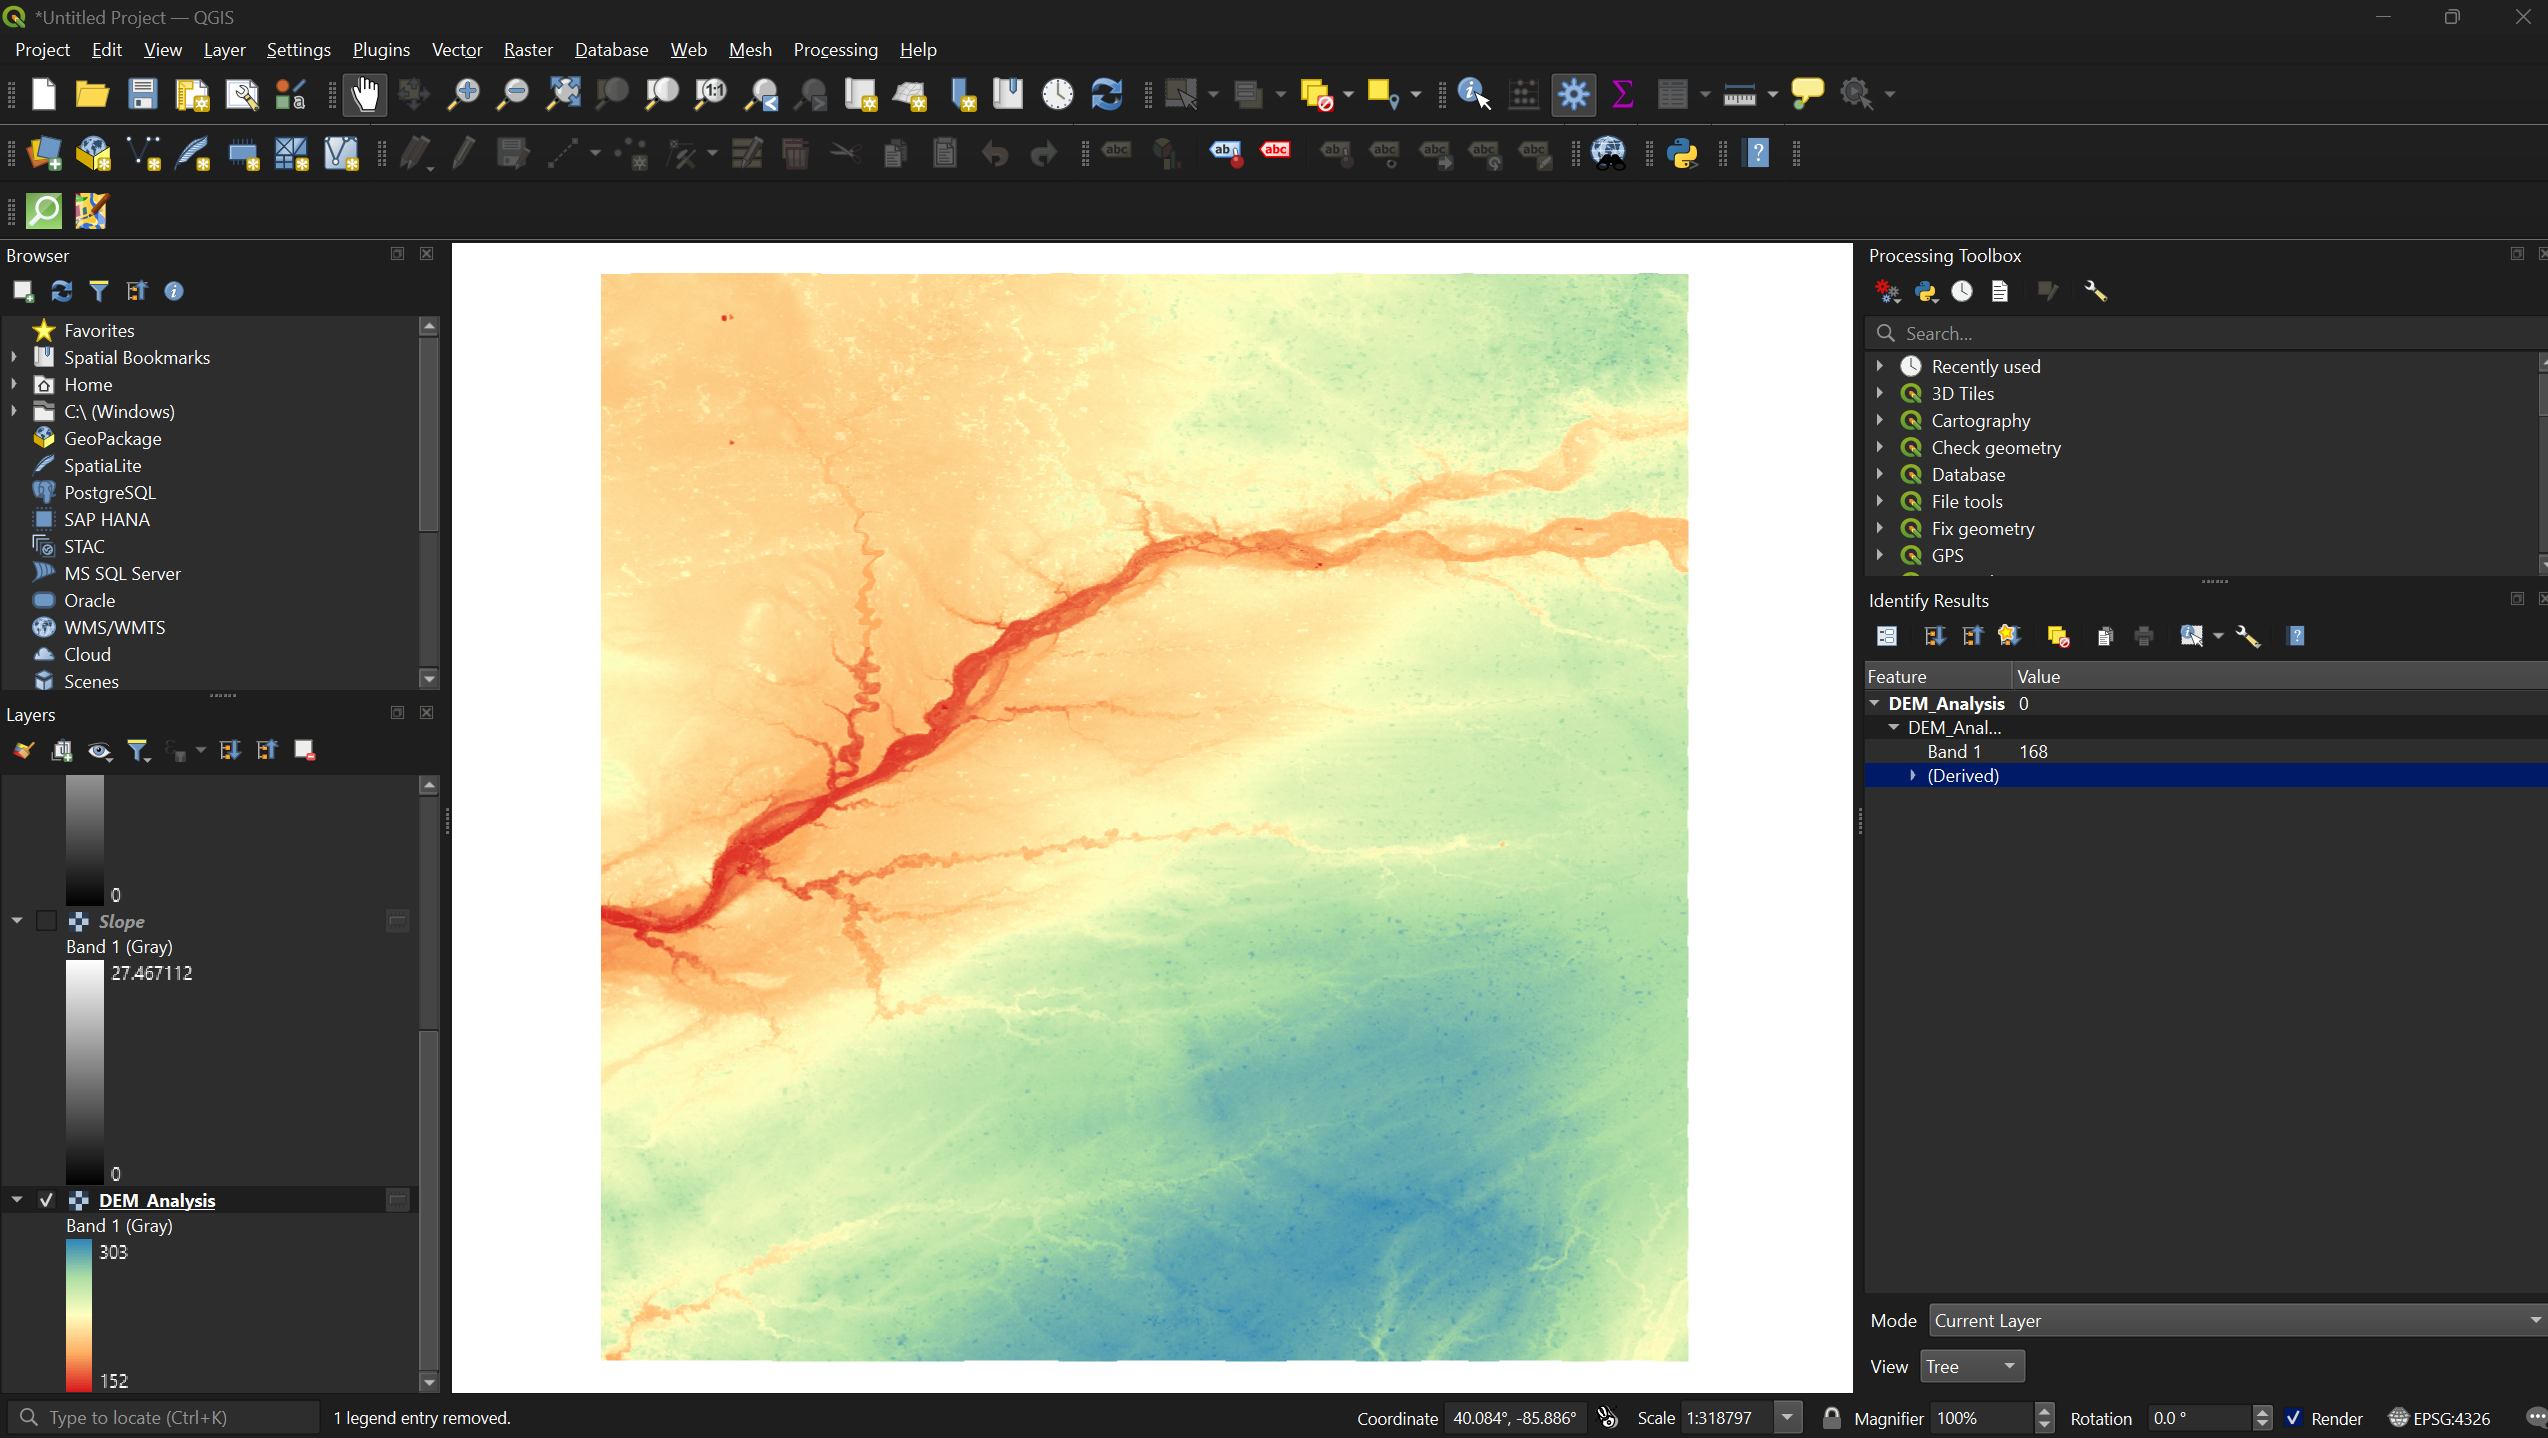The width and height of the screenshot is (2548, 1438).
Task: Select PostgreSQL in Browser
Action: (110, 492)
